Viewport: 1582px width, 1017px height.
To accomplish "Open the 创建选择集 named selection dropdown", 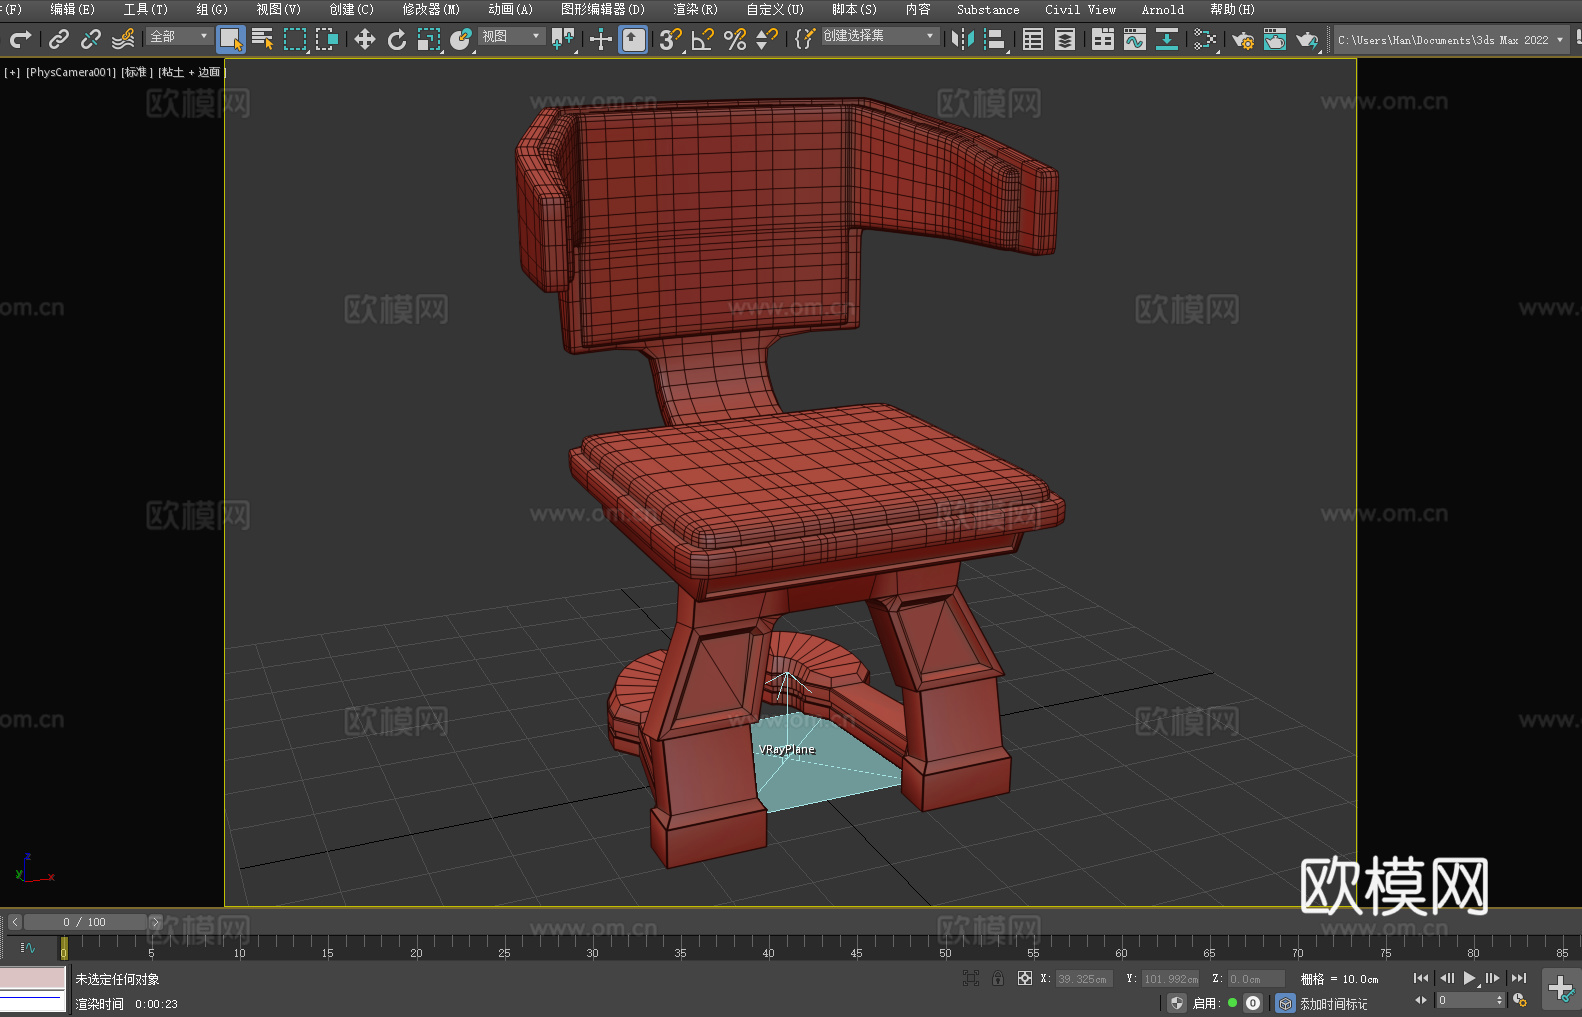I will tap(880, 36).
